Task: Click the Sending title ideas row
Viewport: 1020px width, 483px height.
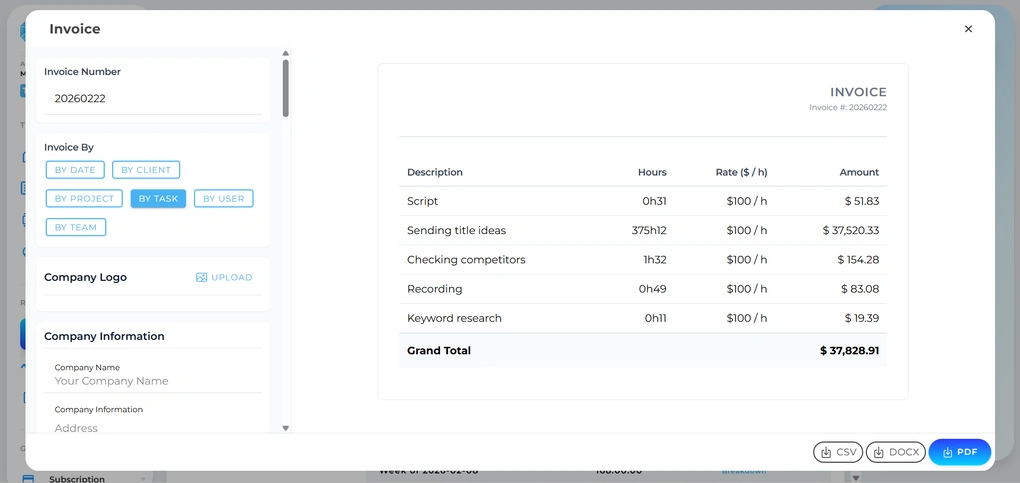Action: (x=643, y=230)
